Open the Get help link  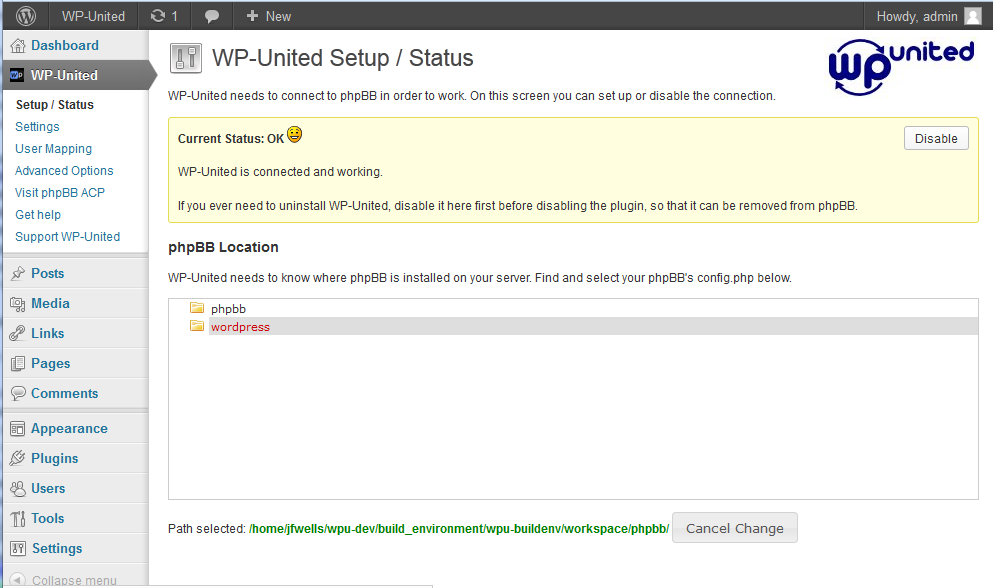[38, 215]
